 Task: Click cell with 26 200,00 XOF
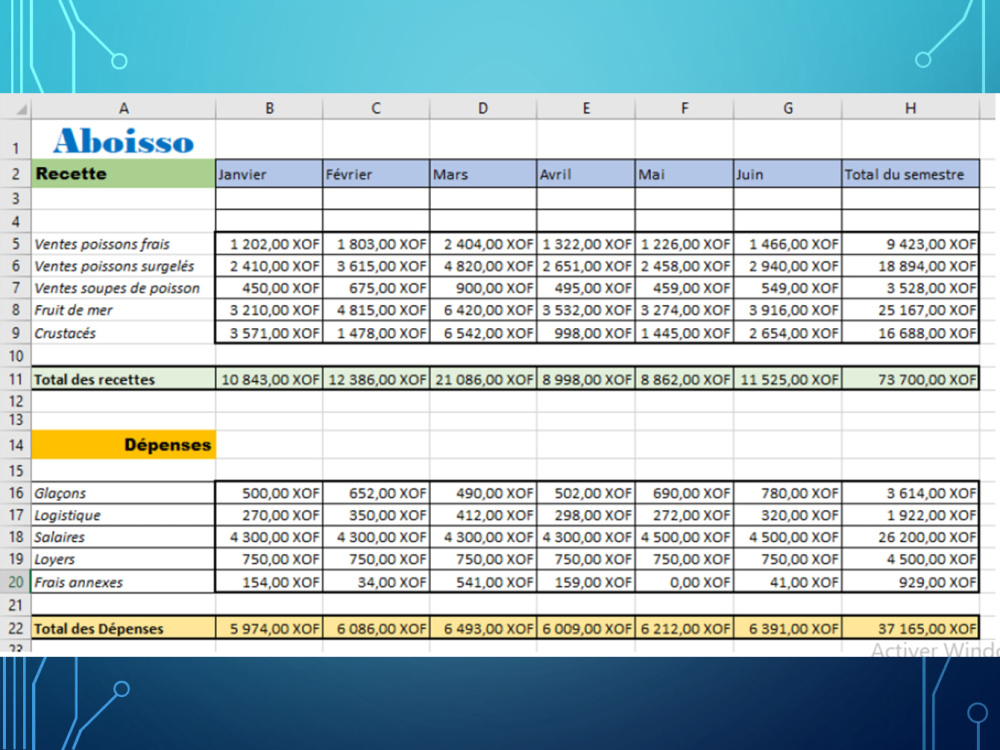(x=910, y=537)
